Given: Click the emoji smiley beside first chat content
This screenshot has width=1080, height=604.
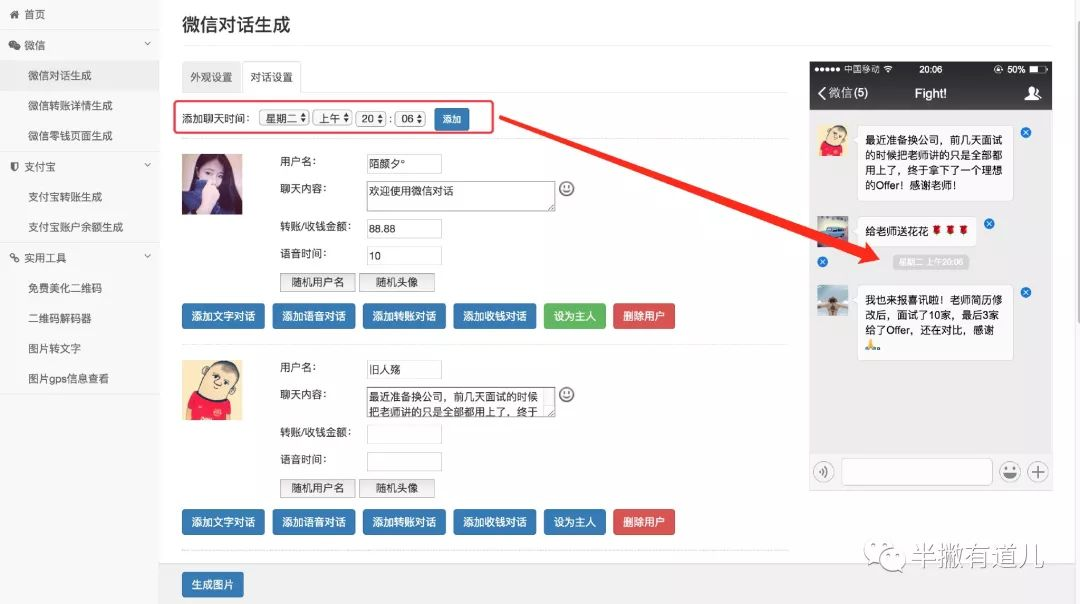Looking at the screenshot, I should click(x=567, y=188).
